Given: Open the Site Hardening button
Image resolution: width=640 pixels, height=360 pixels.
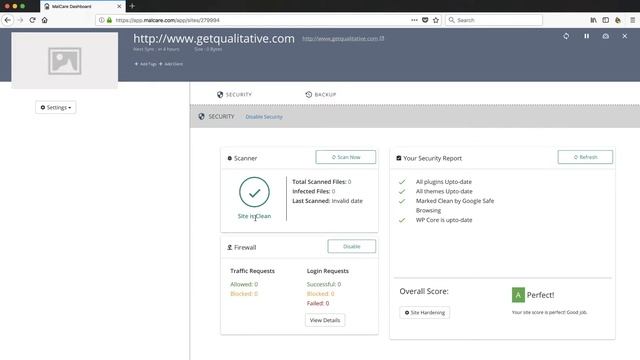Looking at the screenshot, I should 424,313.
